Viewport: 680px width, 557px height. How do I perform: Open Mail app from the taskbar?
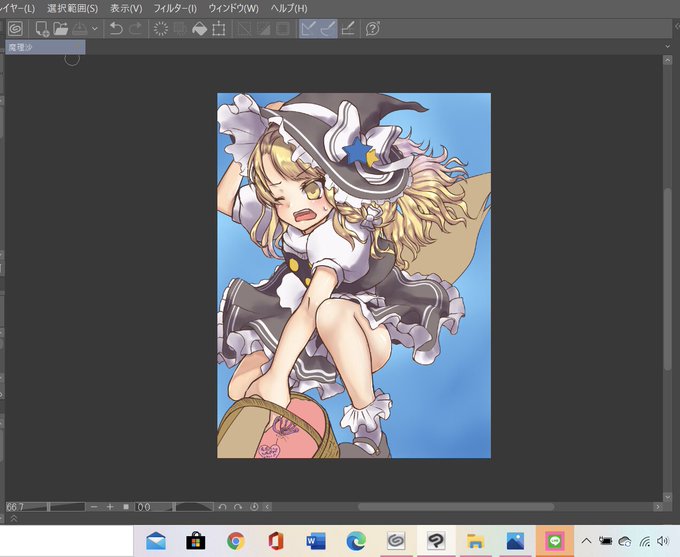pos(156,541)
